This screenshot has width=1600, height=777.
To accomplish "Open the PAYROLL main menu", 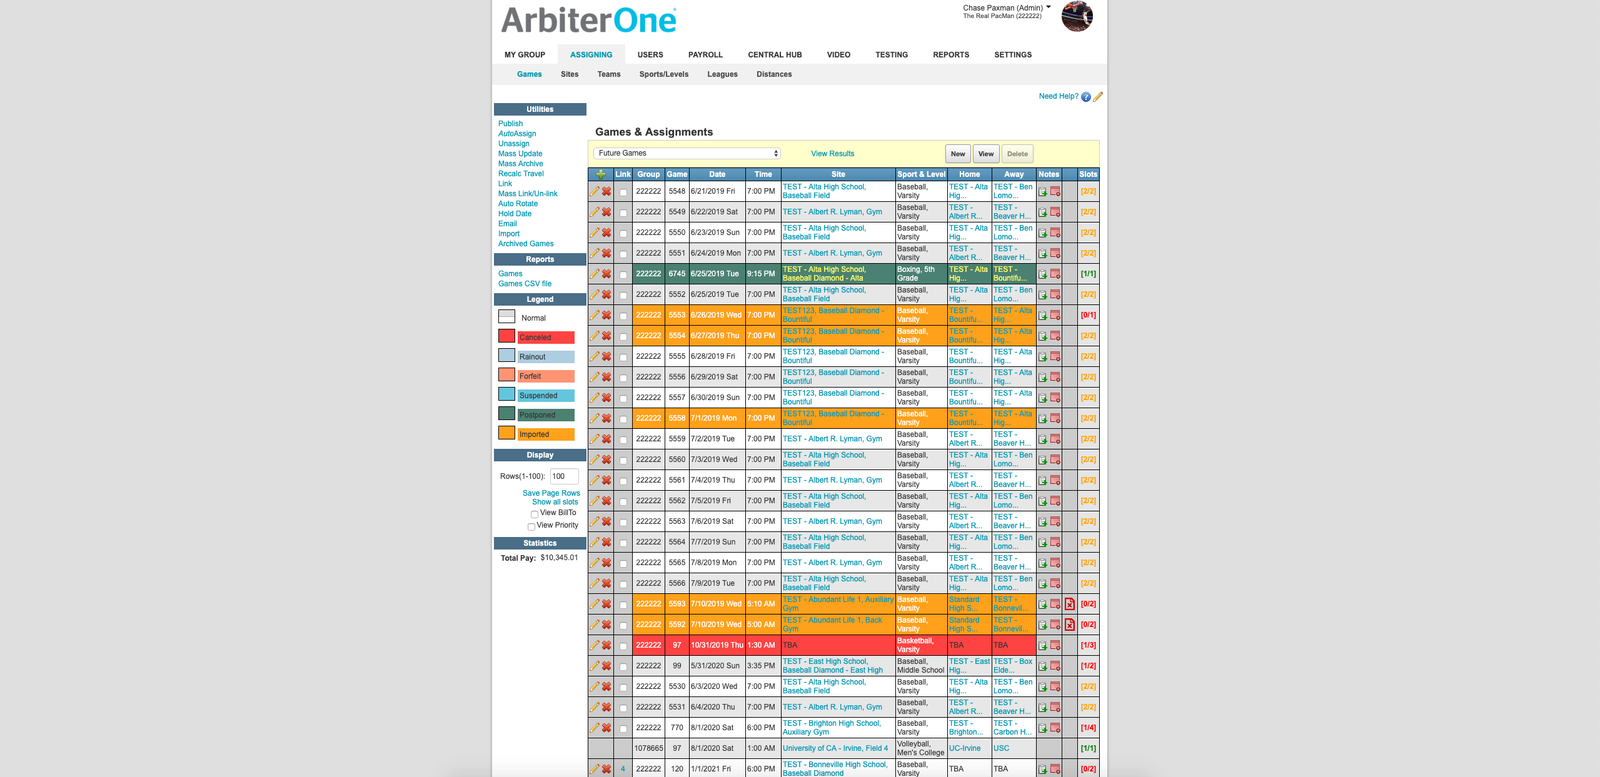I will coord(705,55).
